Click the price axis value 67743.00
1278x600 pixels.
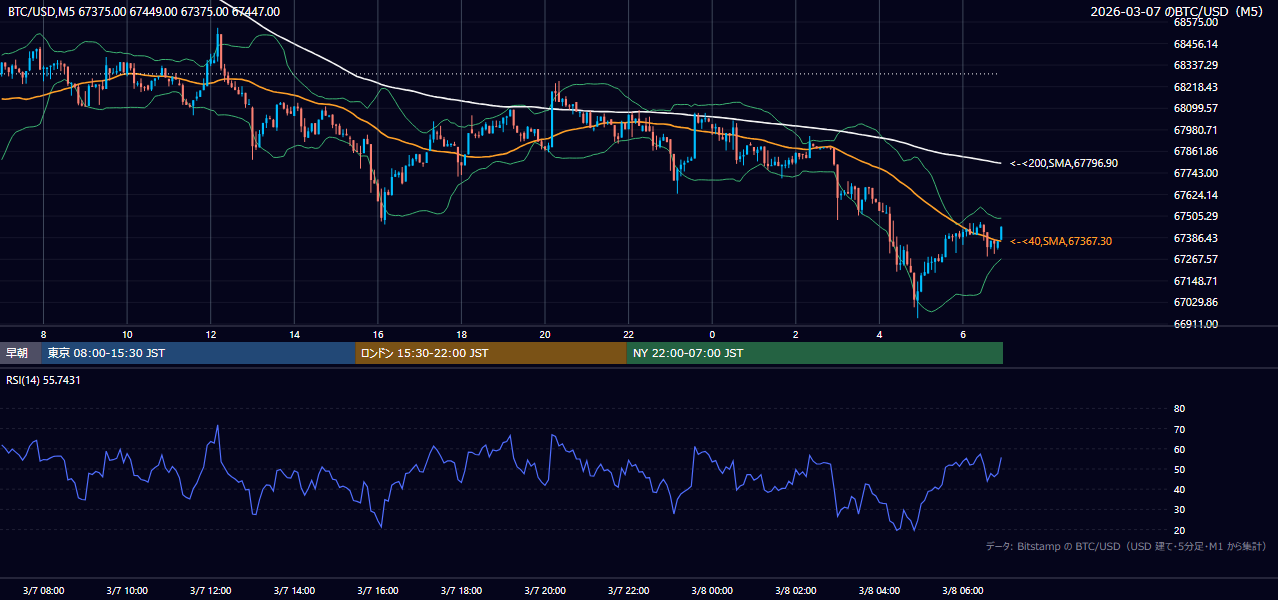coord(1195,173)
